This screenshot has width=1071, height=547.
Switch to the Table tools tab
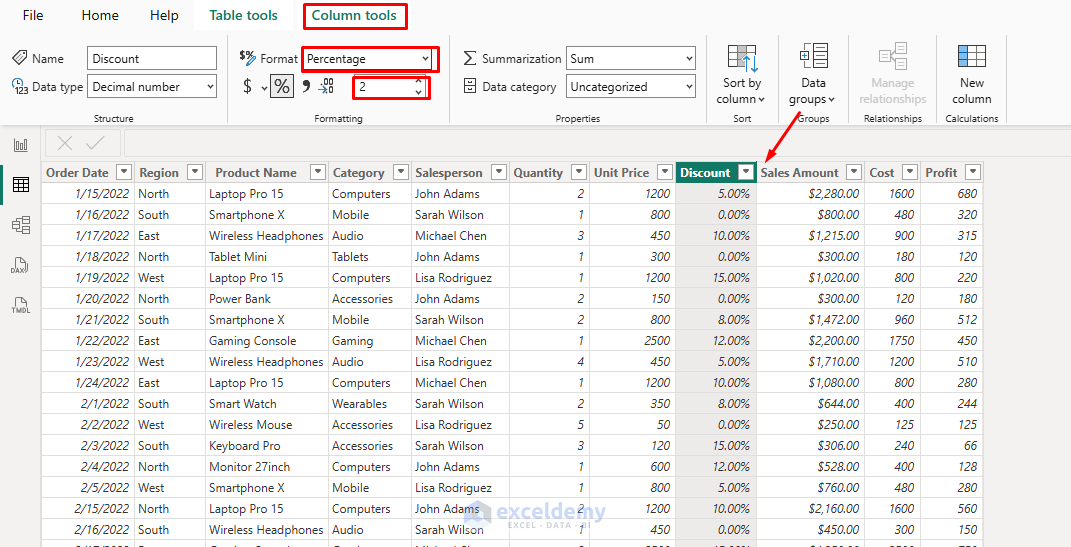(243, 15)
